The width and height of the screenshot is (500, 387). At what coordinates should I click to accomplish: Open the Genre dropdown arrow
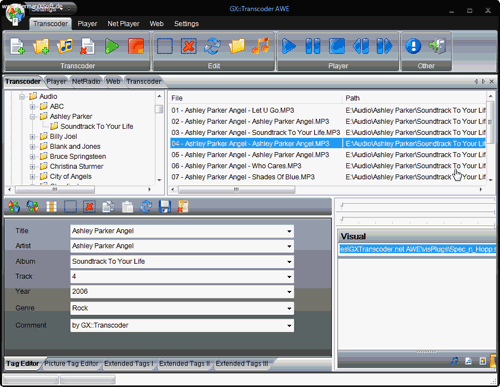289,308
